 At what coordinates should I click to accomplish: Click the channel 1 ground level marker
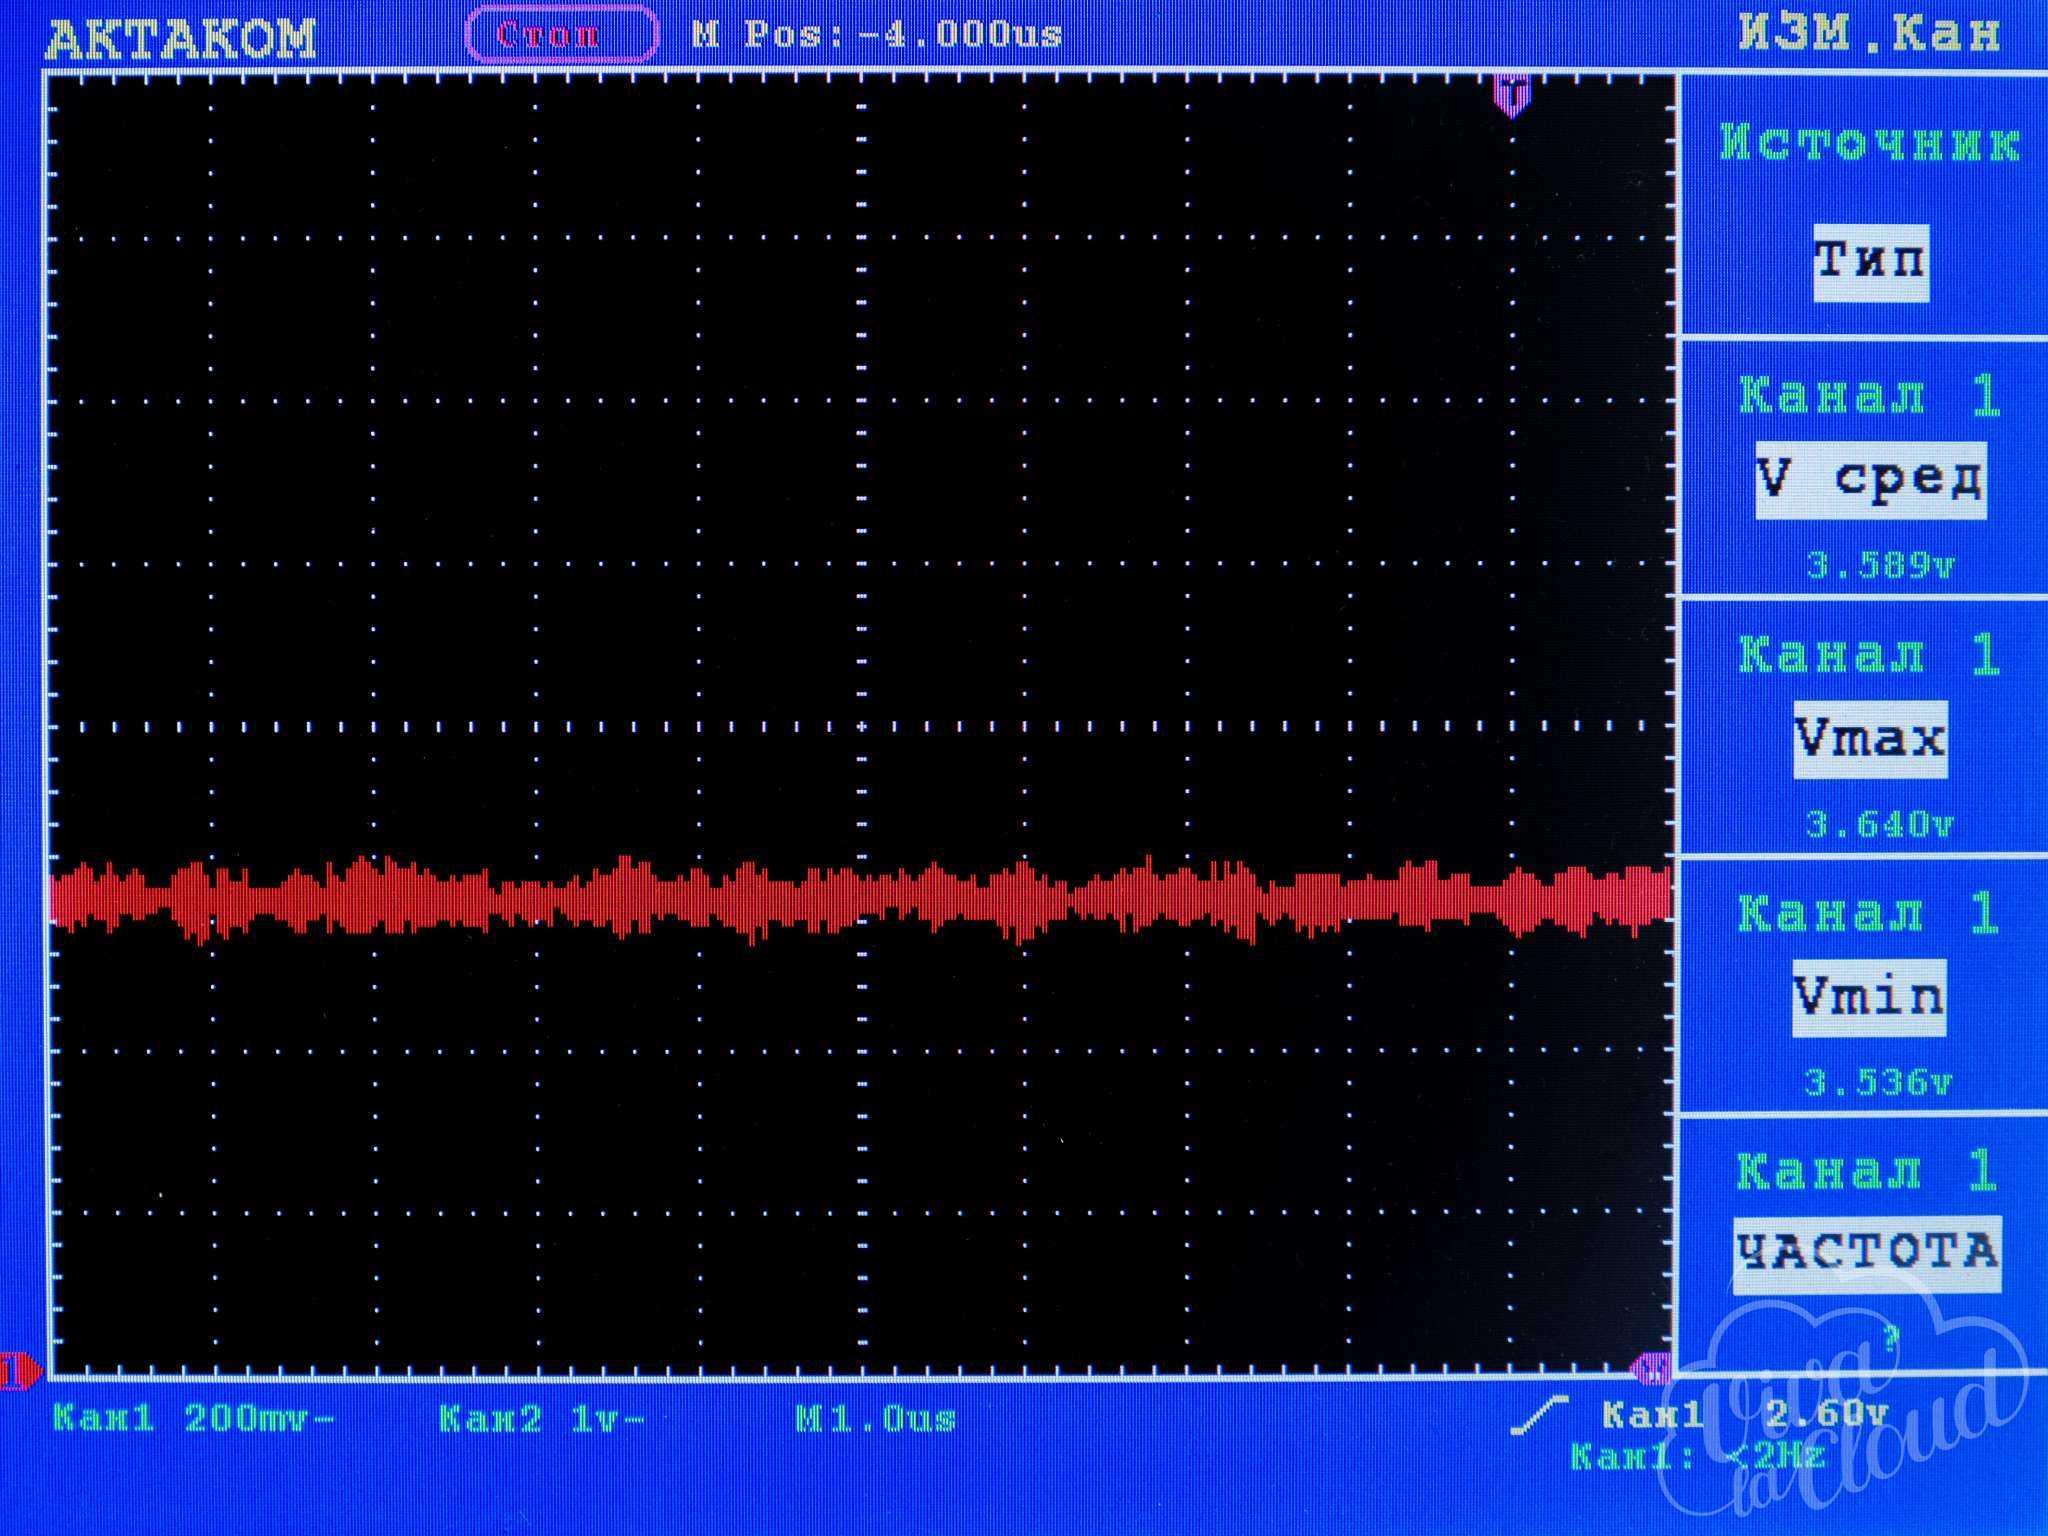tap(20, 1371)
